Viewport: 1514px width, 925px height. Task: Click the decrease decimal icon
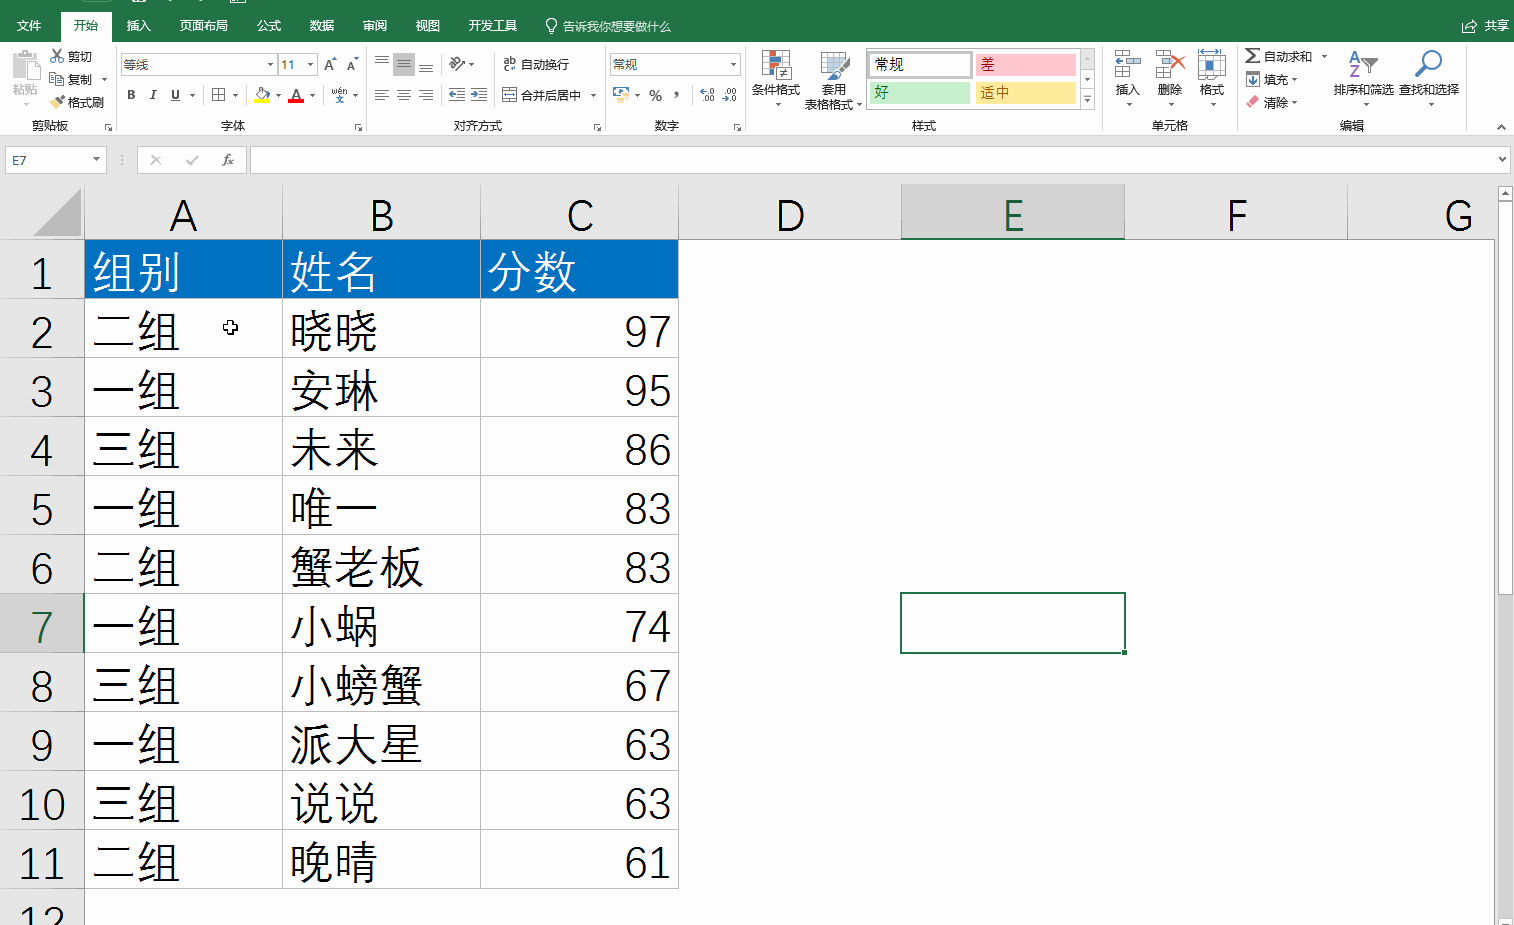(730, 95)
